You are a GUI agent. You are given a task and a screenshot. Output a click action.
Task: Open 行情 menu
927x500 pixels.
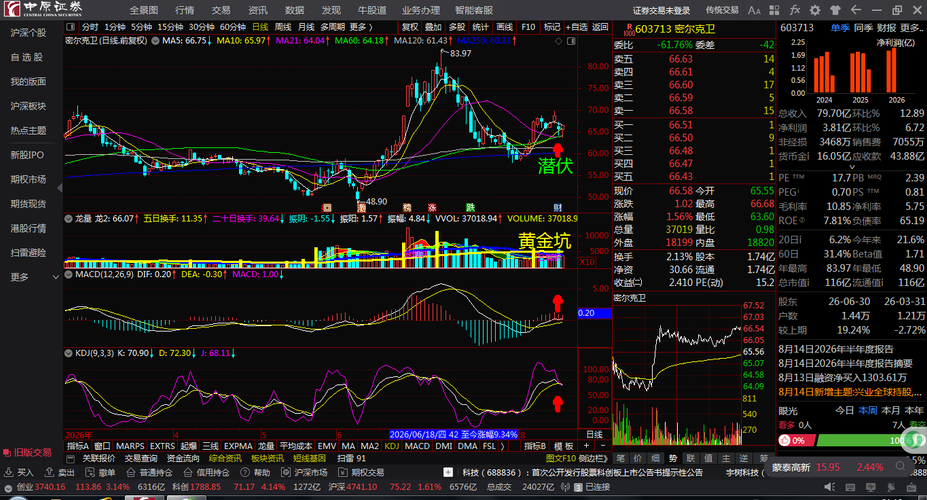(x=184, y=10)
